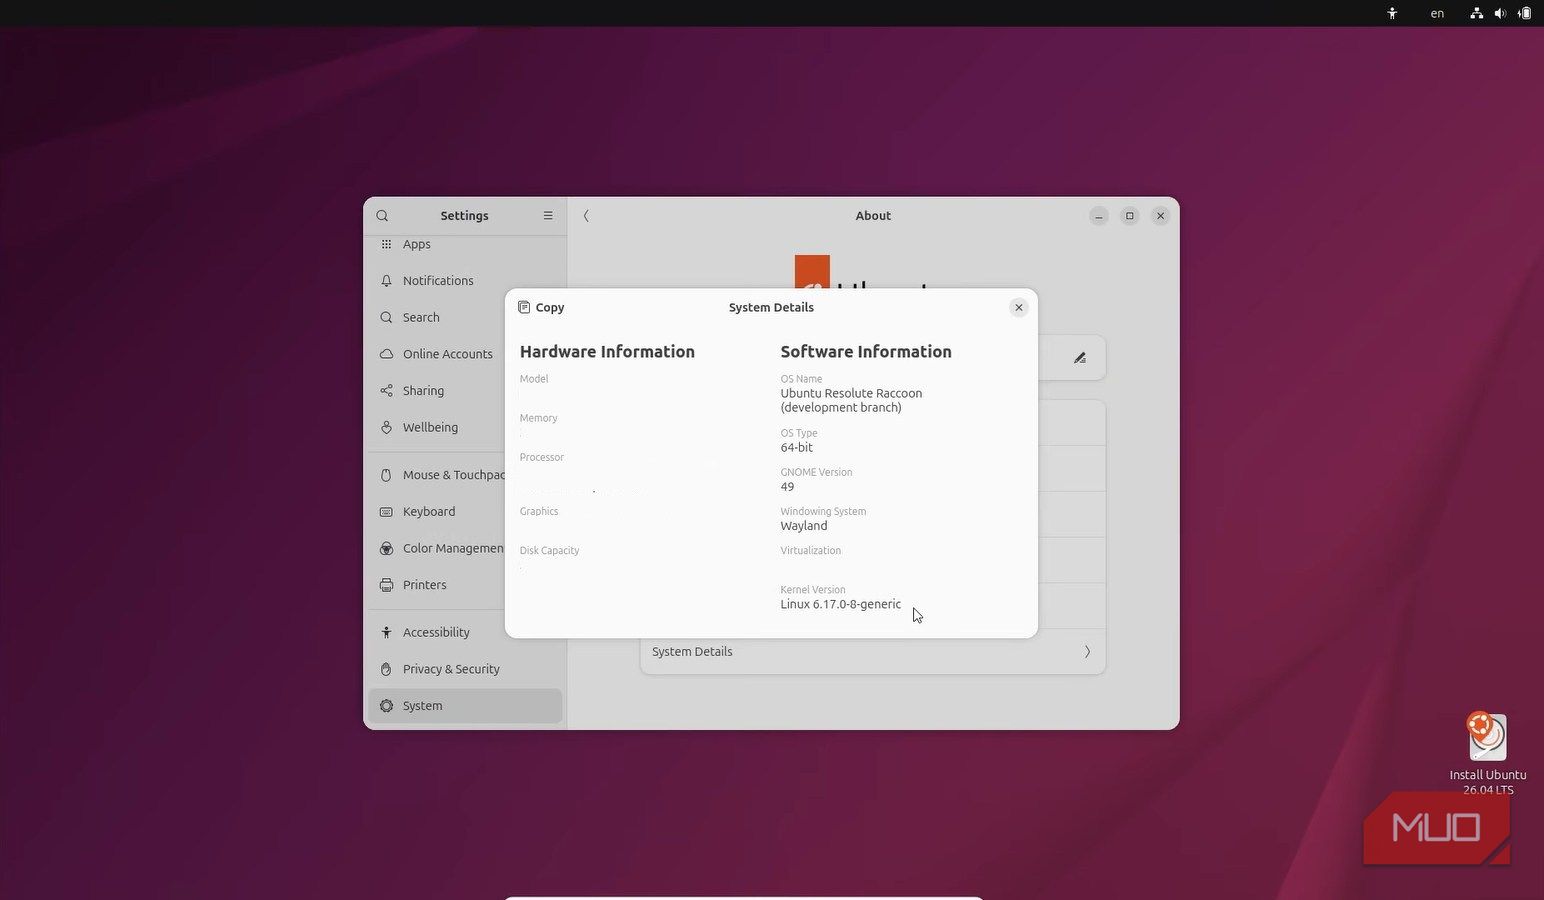Open Search settings in sidebar
The image size is (1544, 900).
[465, 317]
